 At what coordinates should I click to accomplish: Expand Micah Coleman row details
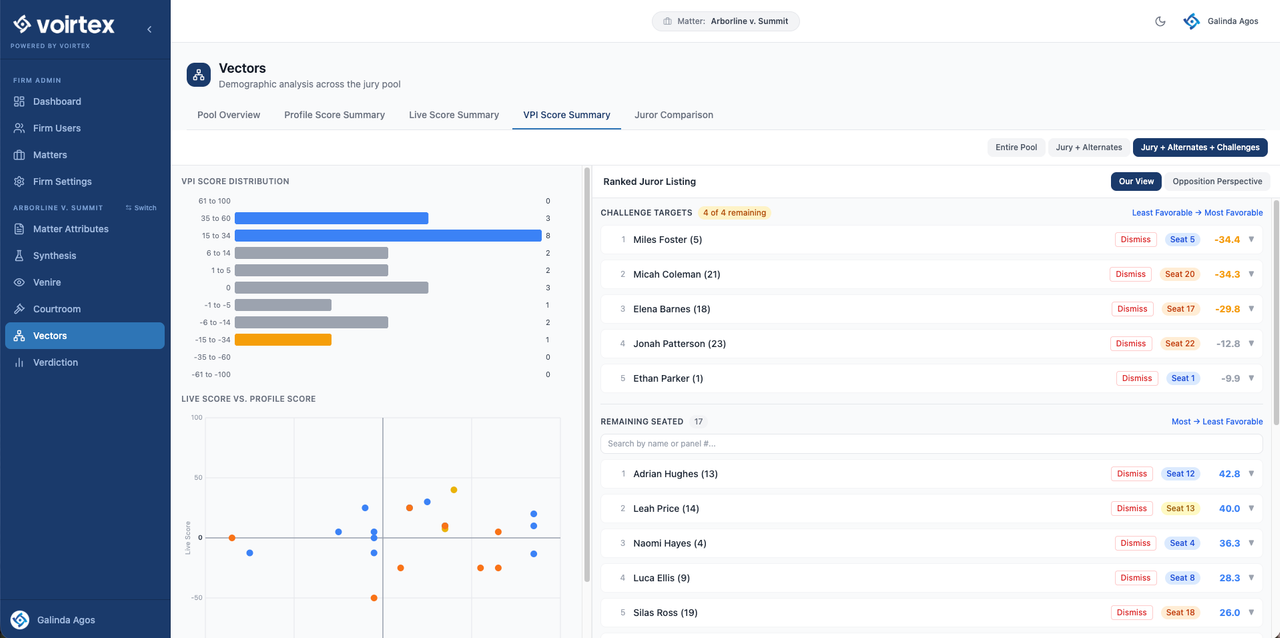tap(1251, 274)
